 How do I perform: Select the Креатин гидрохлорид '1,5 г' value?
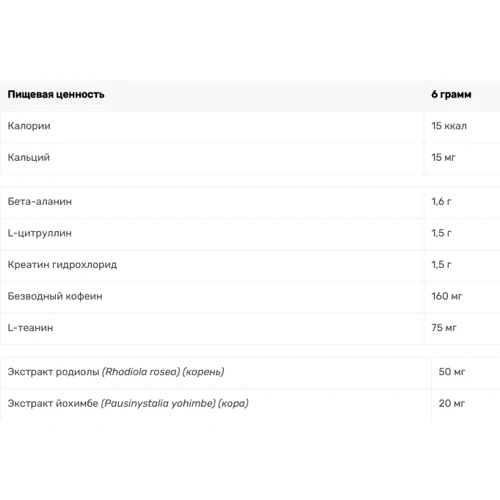tap(441, 265)
